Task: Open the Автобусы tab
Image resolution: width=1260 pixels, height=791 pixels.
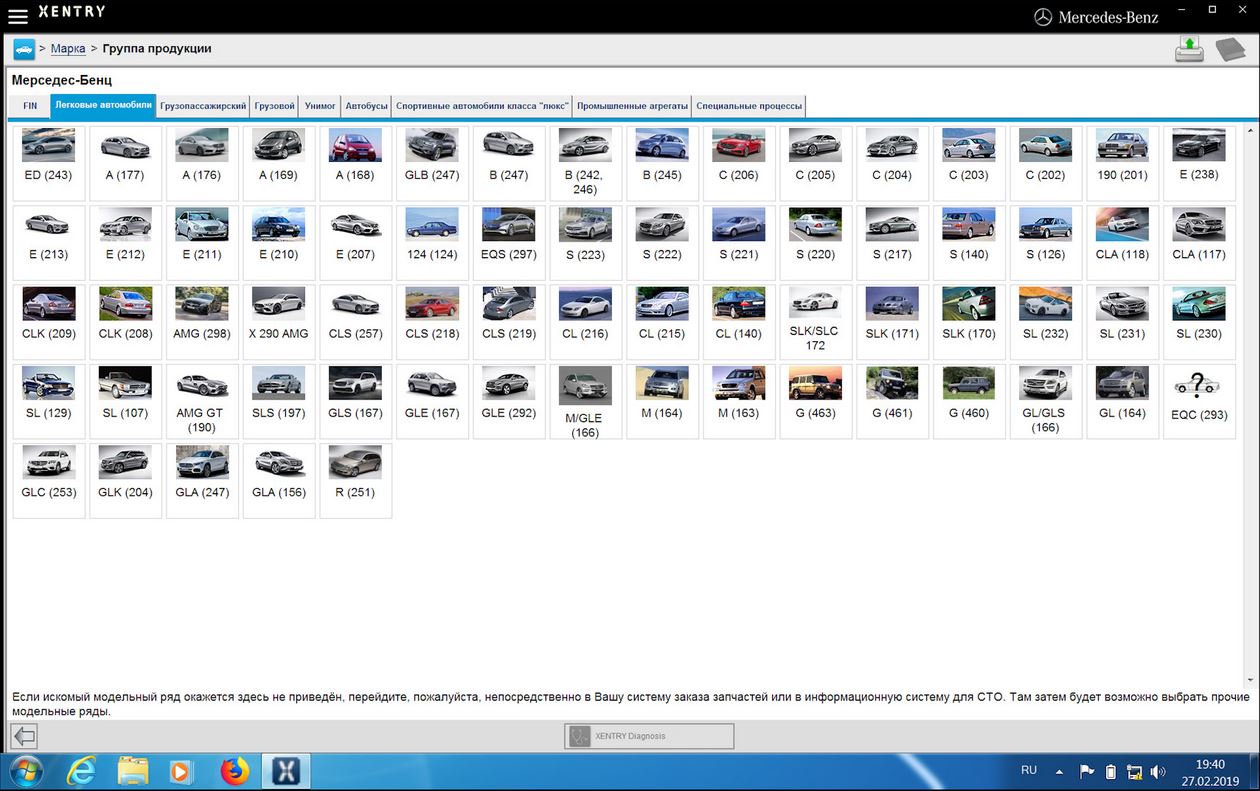Action: point(366,106)
